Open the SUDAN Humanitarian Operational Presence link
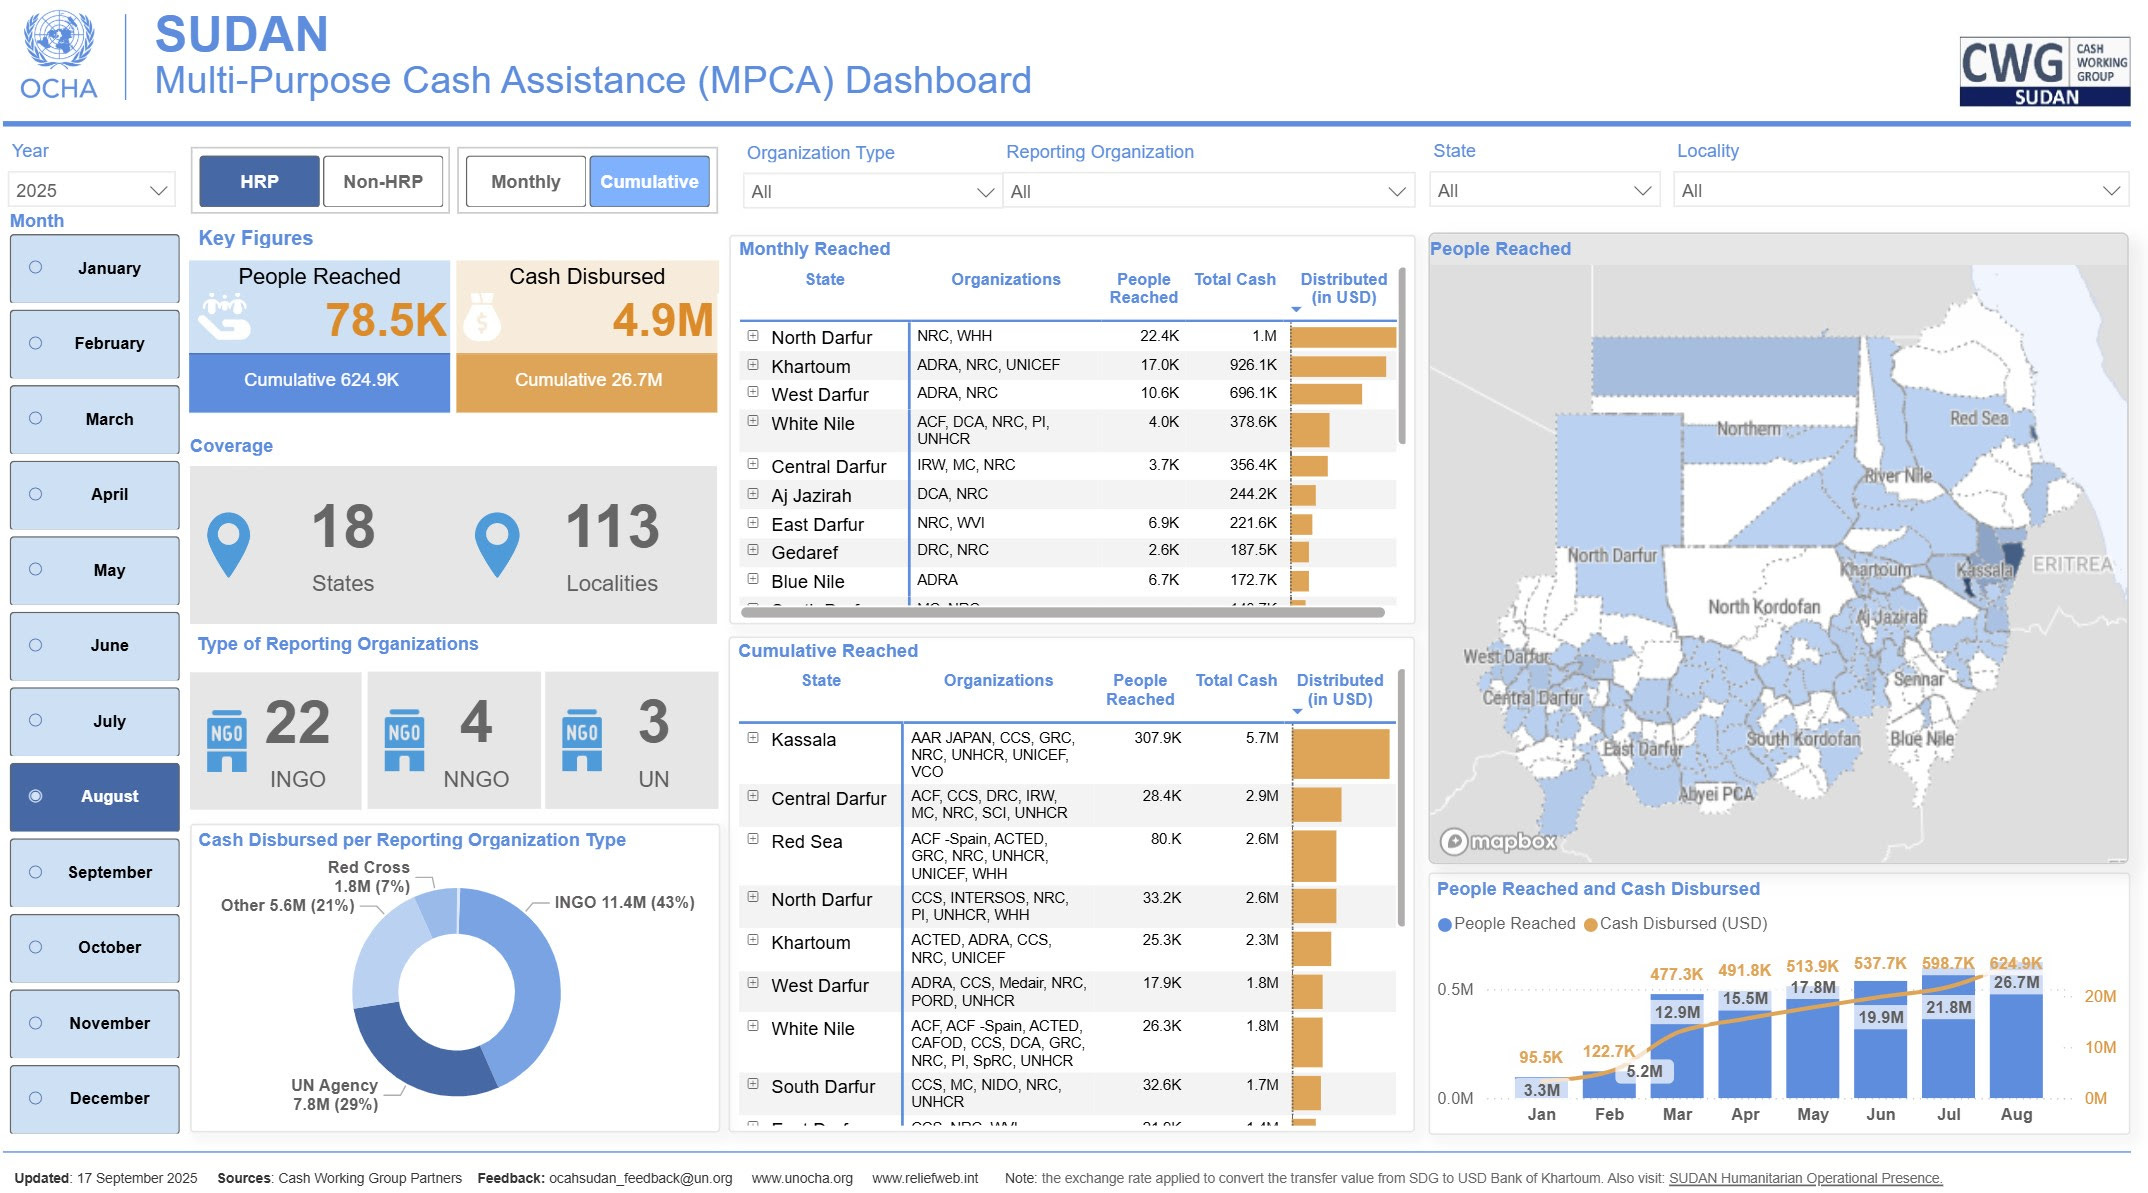The image size is (2148, 1193). coord(1805,1178)
